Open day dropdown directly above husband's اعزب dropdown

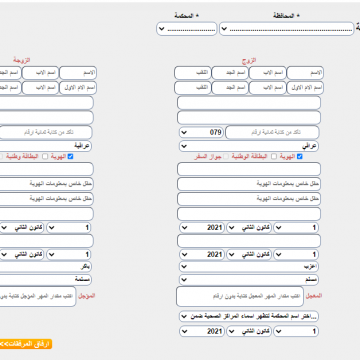tap(296, 254)
